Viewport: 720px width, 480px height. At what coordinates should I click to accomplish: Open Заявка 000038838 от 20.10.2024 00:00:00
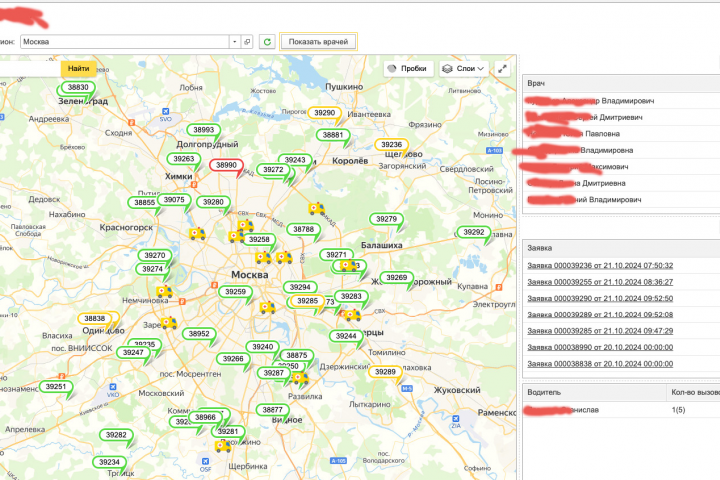pos(600,364)
